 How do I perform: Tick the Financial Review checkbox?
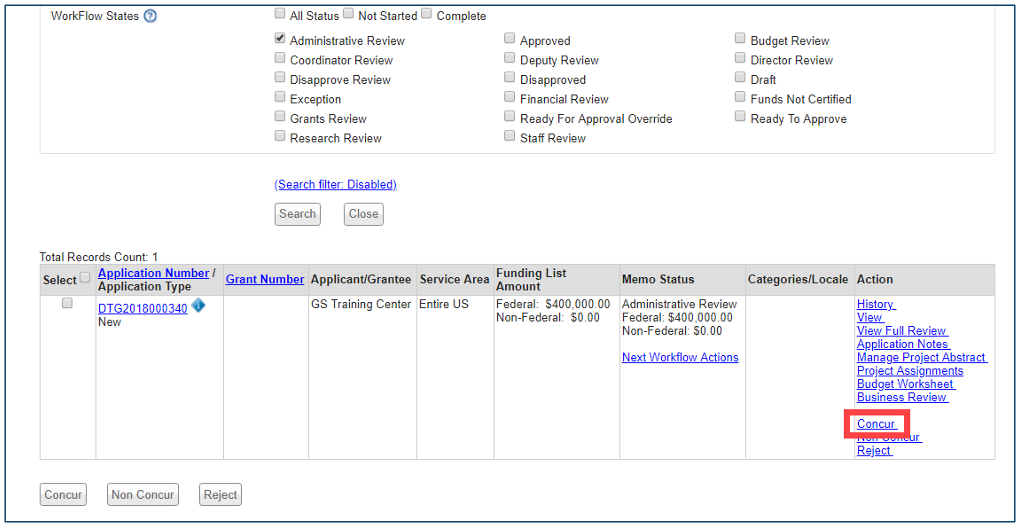510,98
